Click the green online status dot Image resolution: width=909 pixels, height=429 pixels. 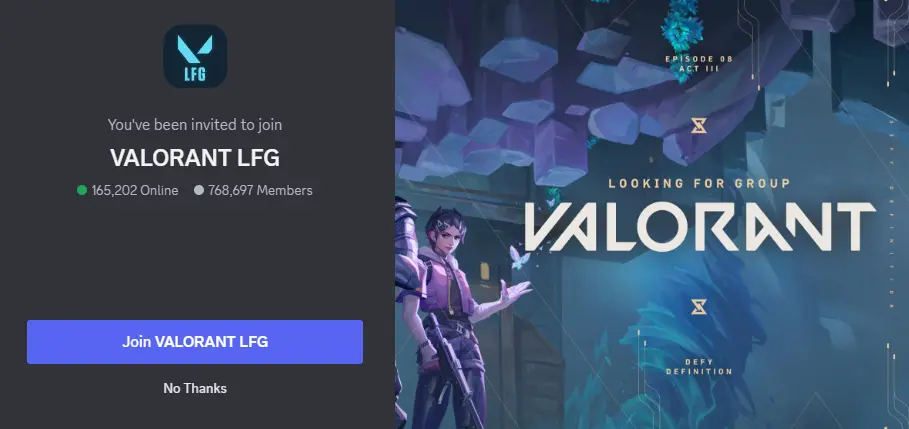point(82,190)
